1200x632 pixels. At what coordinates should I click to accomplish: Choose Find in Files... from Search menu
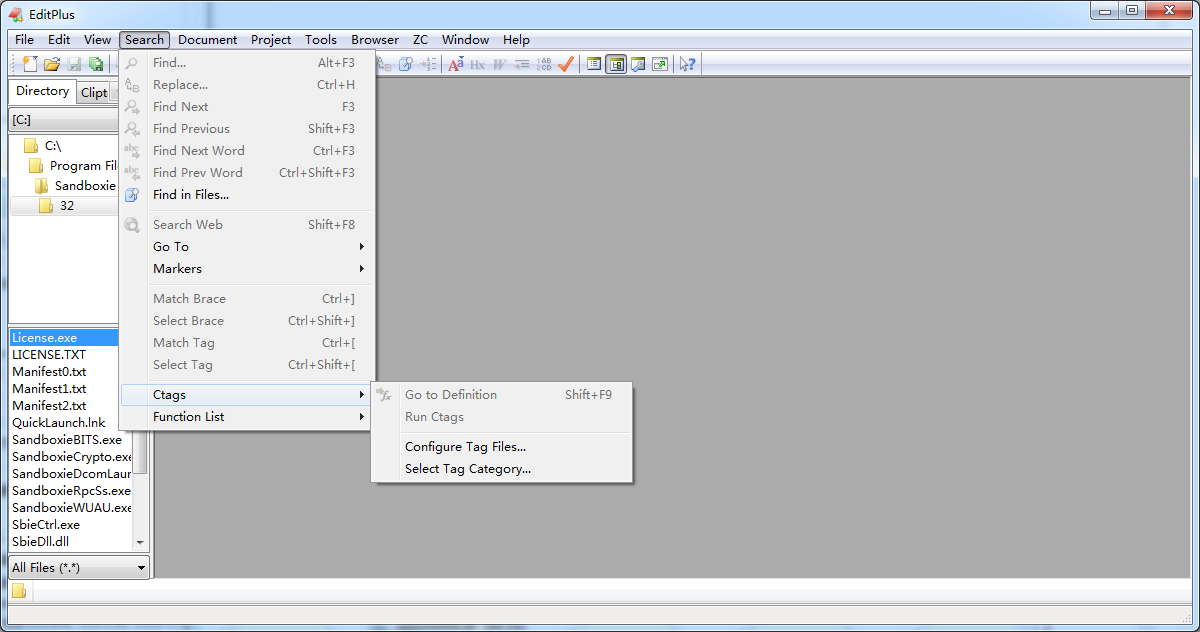(x=247, y=195)
